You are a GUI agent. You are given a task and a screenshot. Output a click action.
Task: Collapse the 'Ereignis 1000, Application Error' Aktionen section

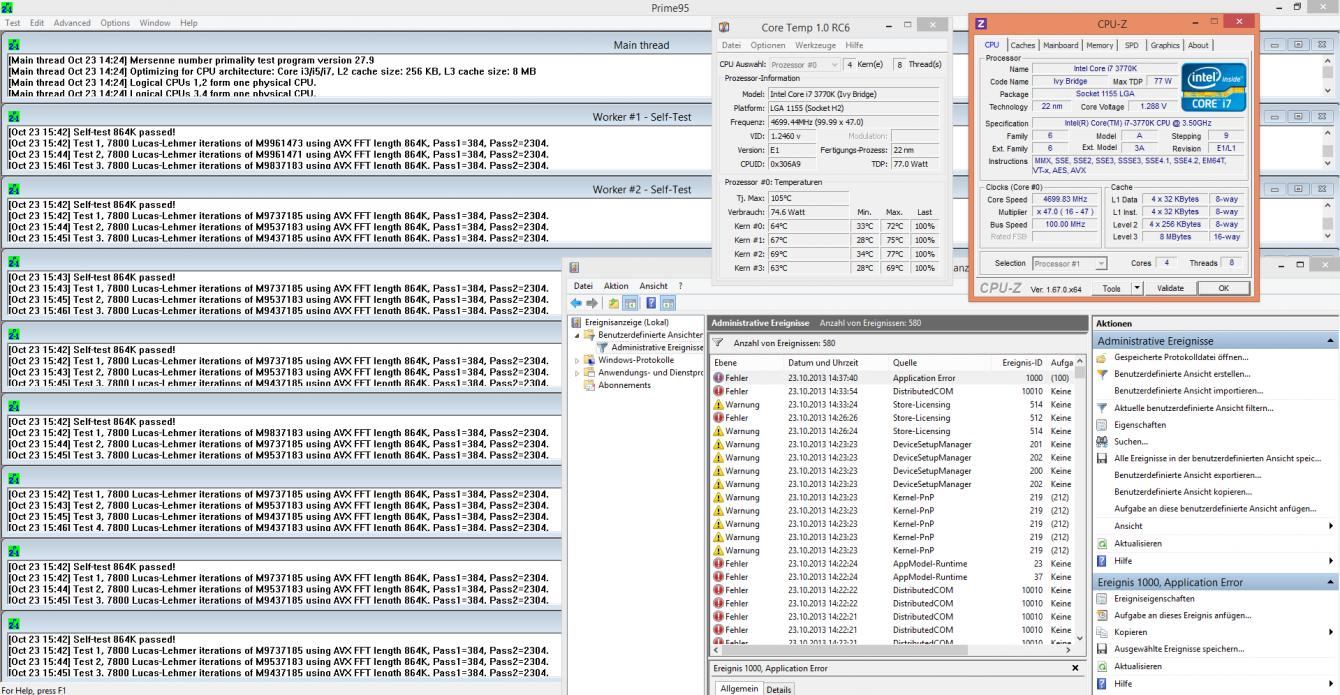(x=1331, y=581)
